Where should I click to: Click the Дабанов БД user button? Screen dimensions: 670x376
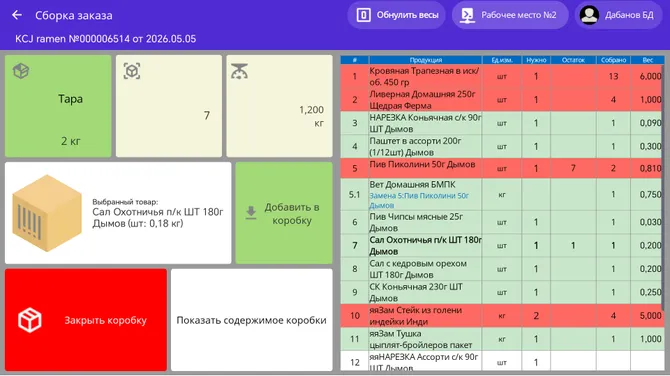point(618,15)
